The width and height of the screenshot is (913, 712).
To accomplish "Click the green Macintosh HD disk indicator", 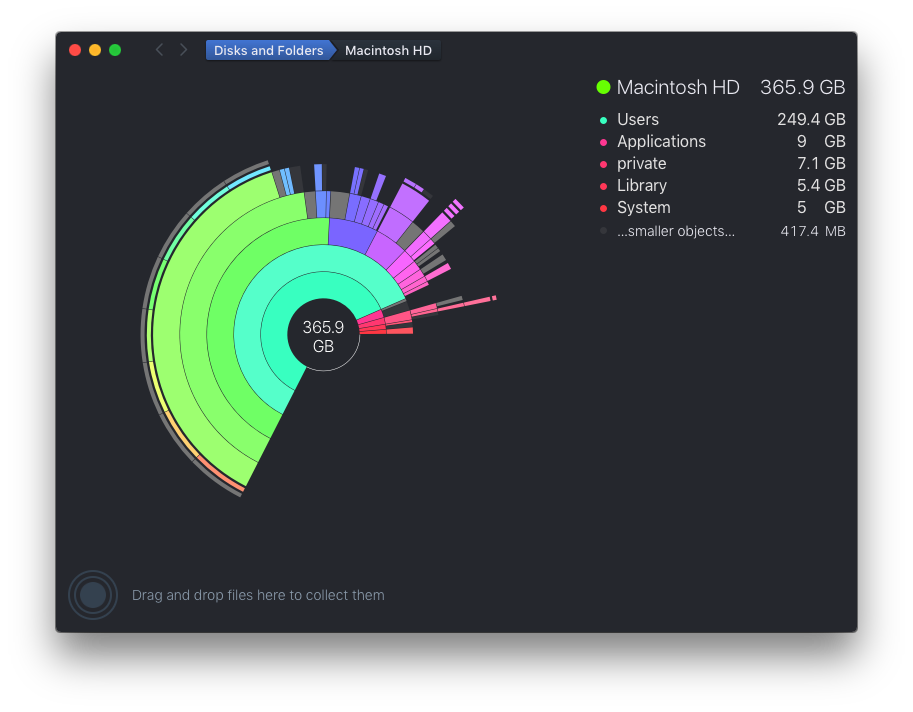I will pos(603,87).
